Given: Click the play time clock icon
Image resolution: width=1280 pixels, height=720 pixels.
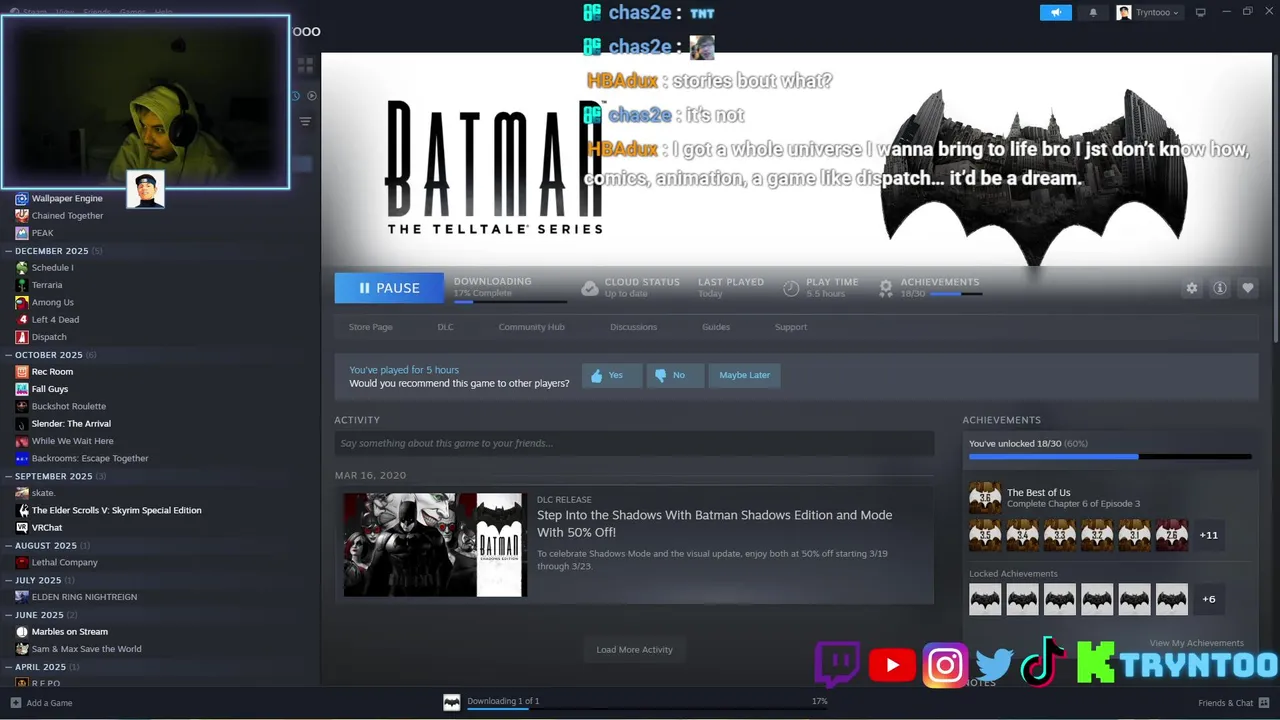Looking at the screenshot, I should [x=791, y=288].
